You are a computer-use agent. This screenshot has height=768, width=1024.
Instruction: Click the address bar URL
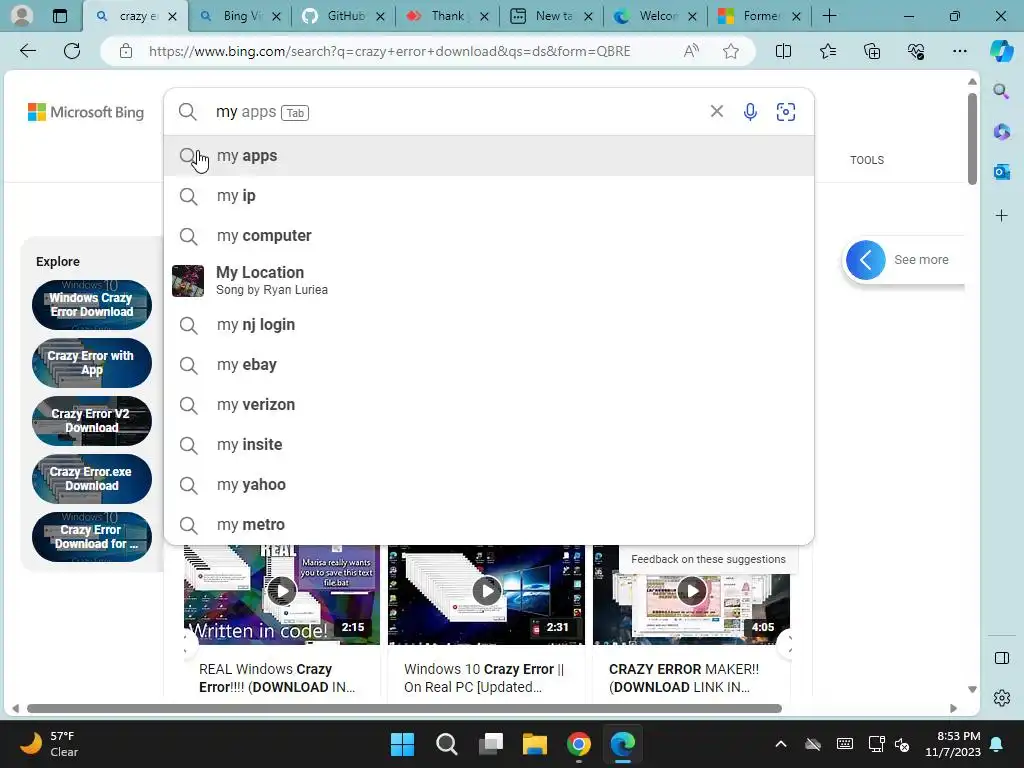389,51
